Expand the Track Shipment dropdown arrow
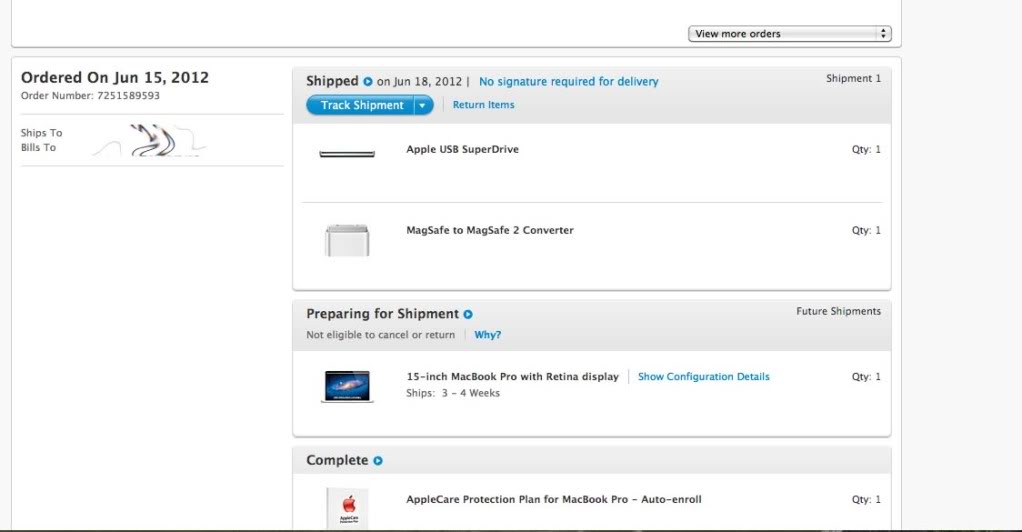1022x532 pixels. pos(423,105)
